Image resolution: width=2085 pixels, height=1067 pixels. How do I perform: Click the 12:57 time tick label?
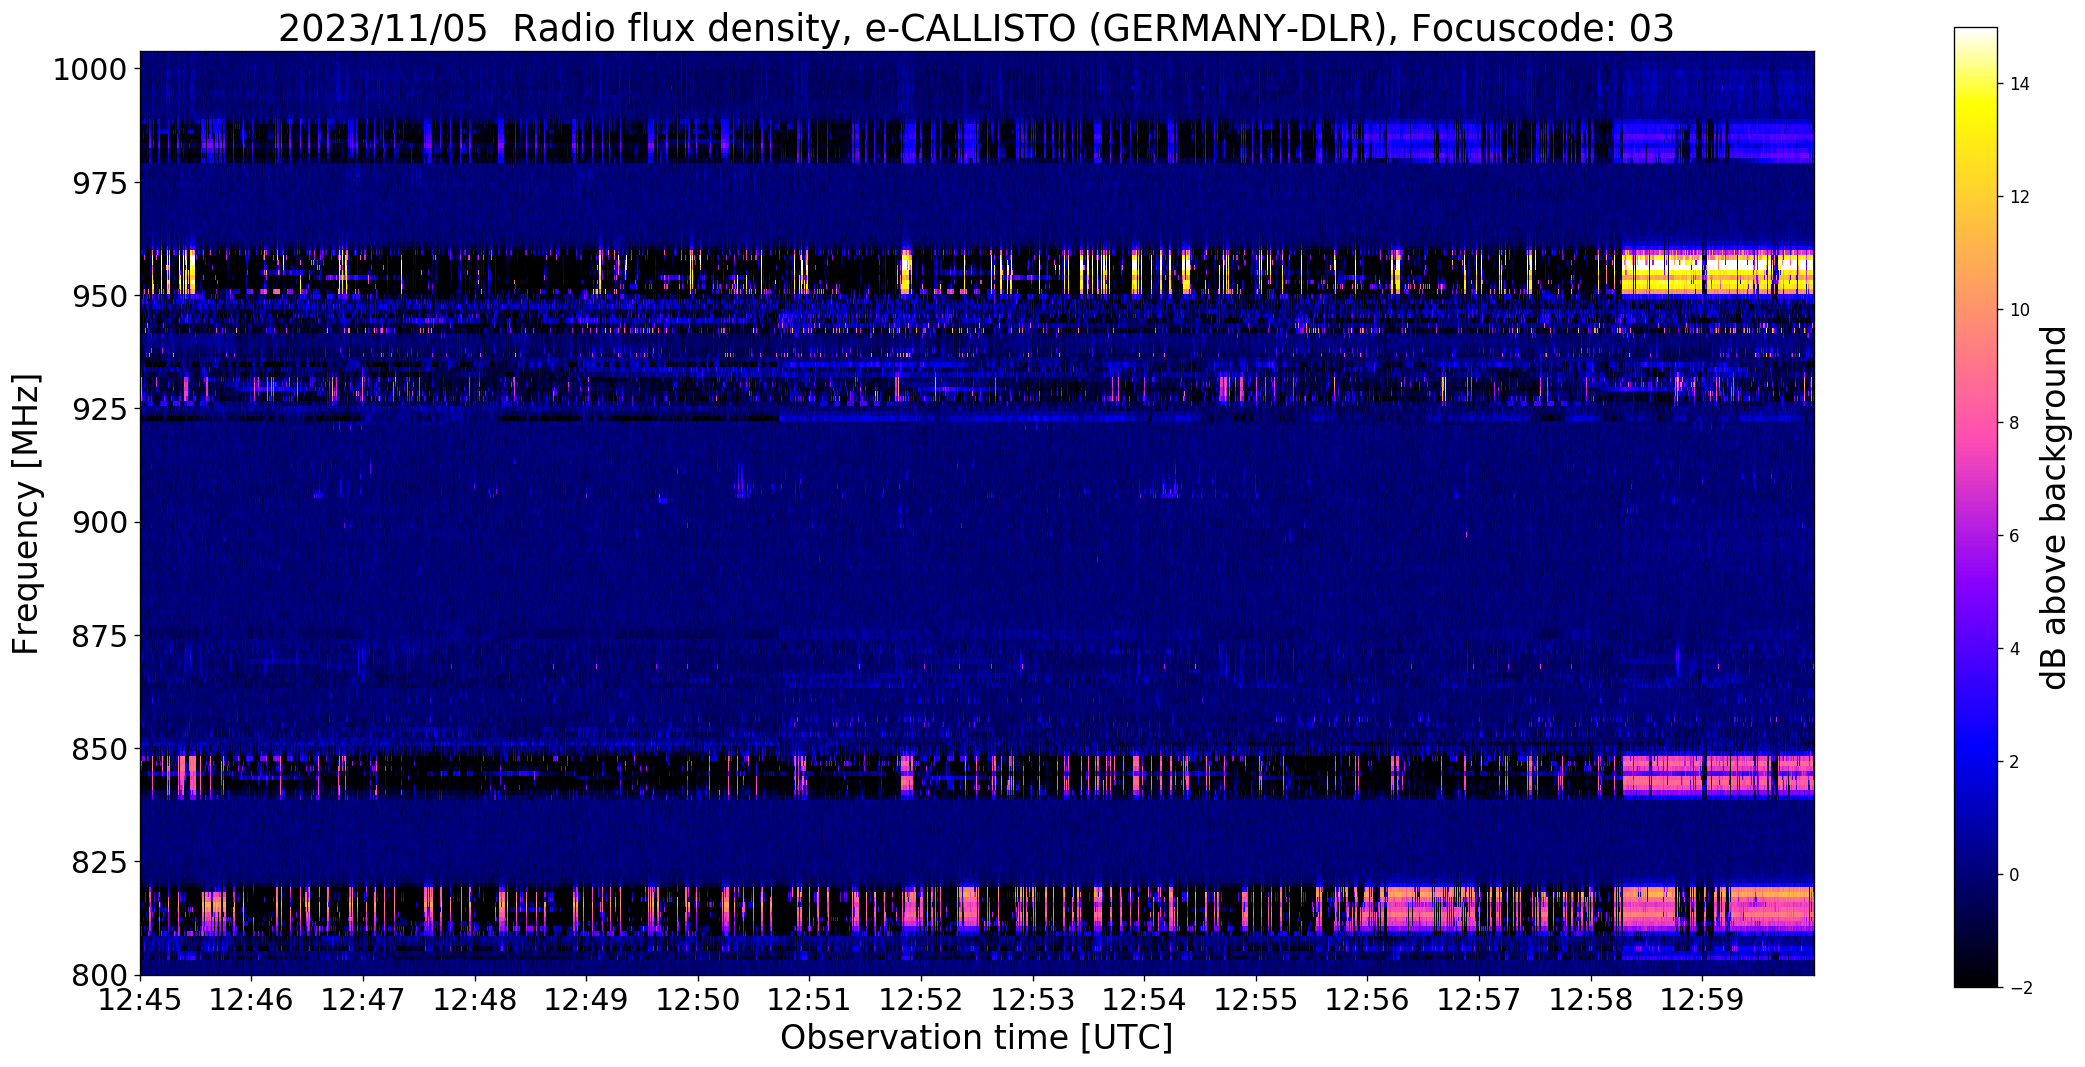[x=1479, y=1000]
